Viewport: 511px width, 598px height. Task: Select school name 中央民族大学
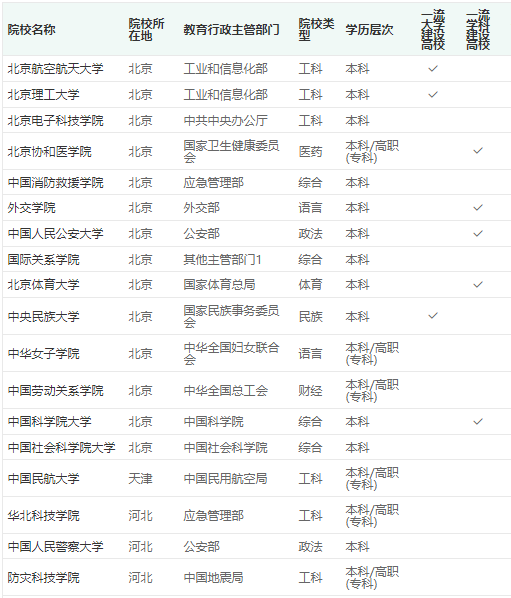(x=43, y=316)
